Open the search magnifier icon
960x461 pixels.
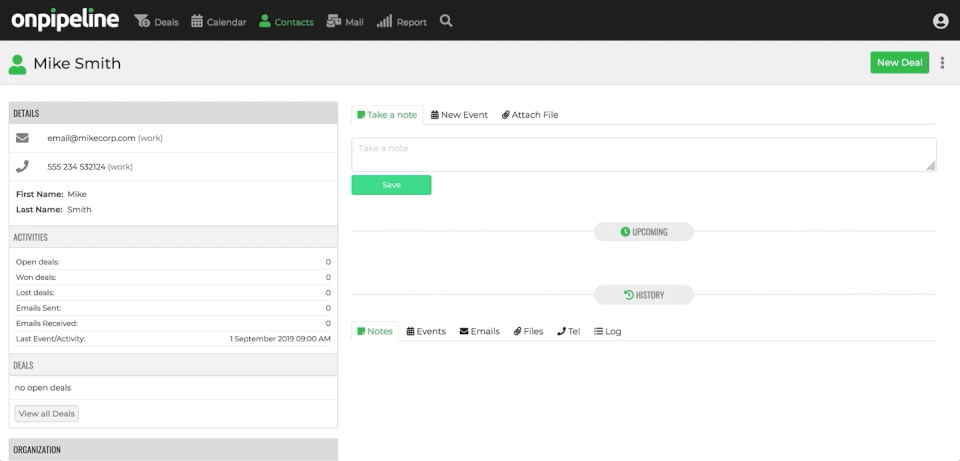[x=446, y=21]
